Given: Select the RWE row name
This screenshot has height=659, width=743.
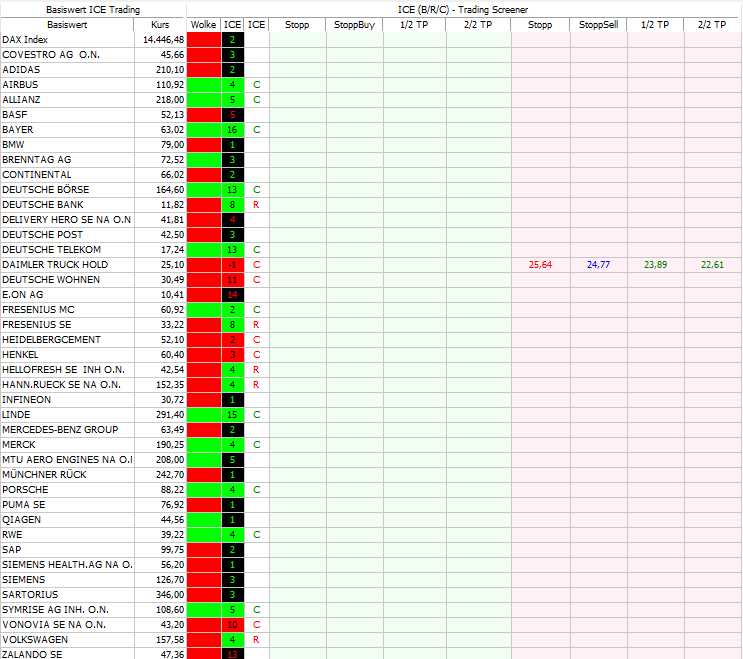Looking at the screenshot, I should [12, 535].
